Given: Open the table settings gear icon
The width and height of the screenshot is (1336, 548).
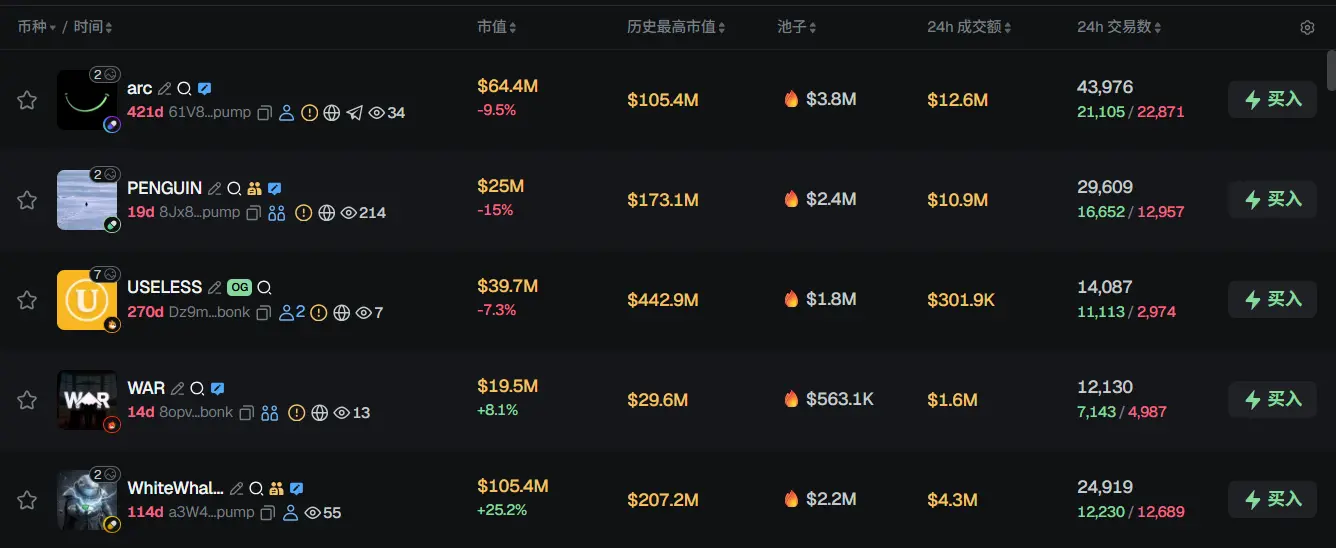Looking at the screenshot, I should (1307, 28).
